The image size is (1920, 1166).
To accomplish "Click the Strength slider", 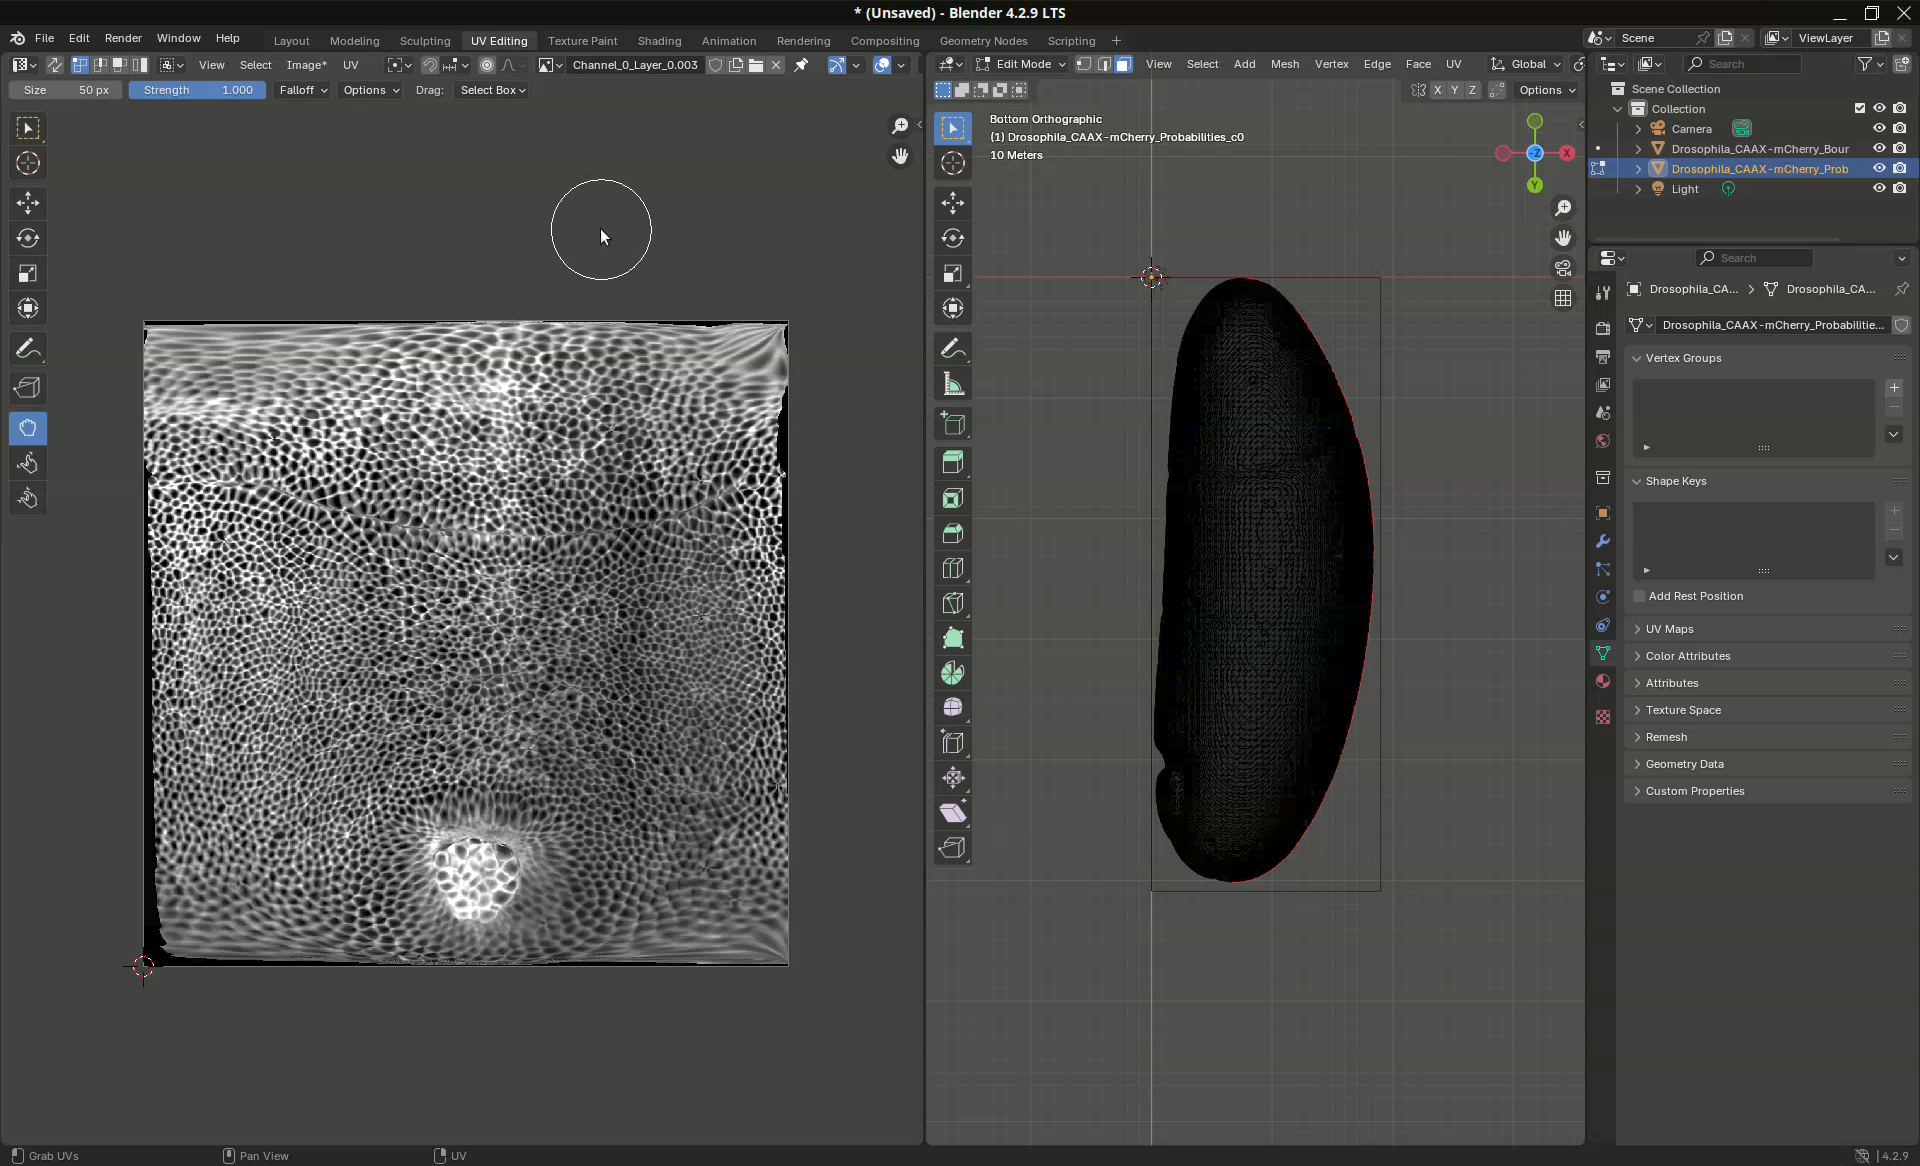I will (197, 90).
